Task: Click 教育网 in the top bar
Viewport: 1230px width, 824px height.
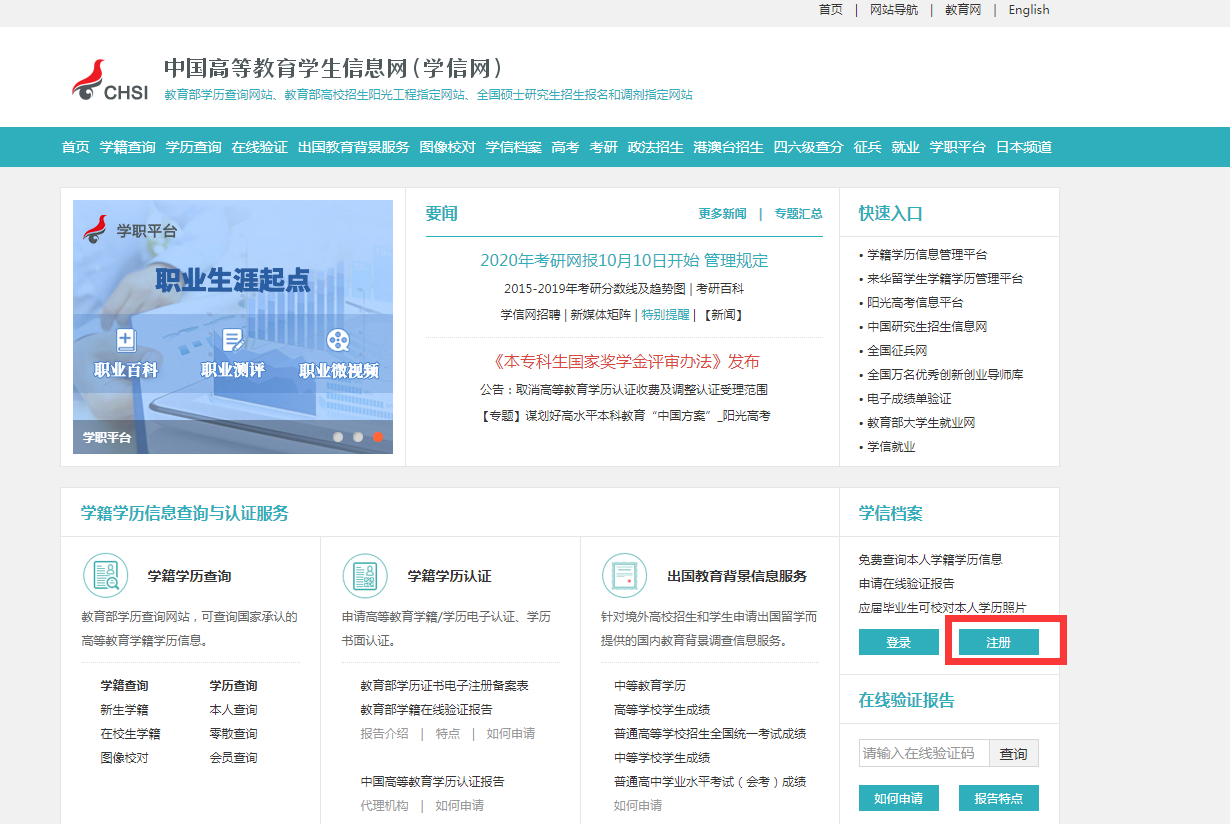Action: coord(963,10)
